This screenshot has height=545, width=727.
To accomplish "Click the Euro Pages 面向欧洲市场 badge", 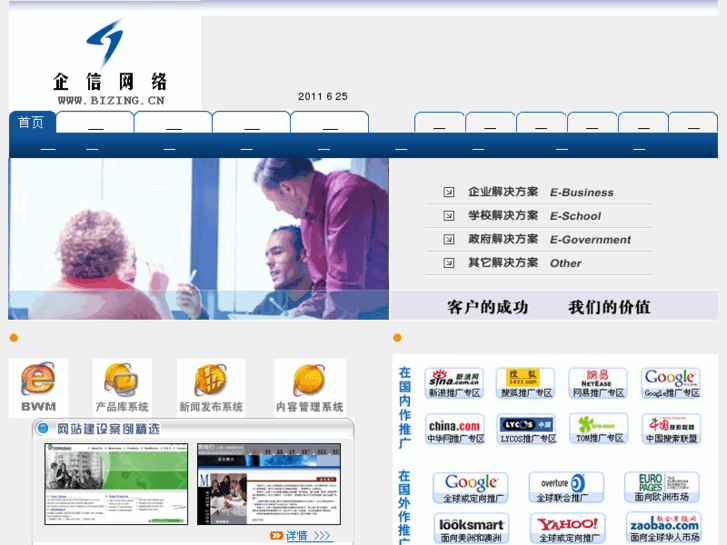I will coord(662,487).
